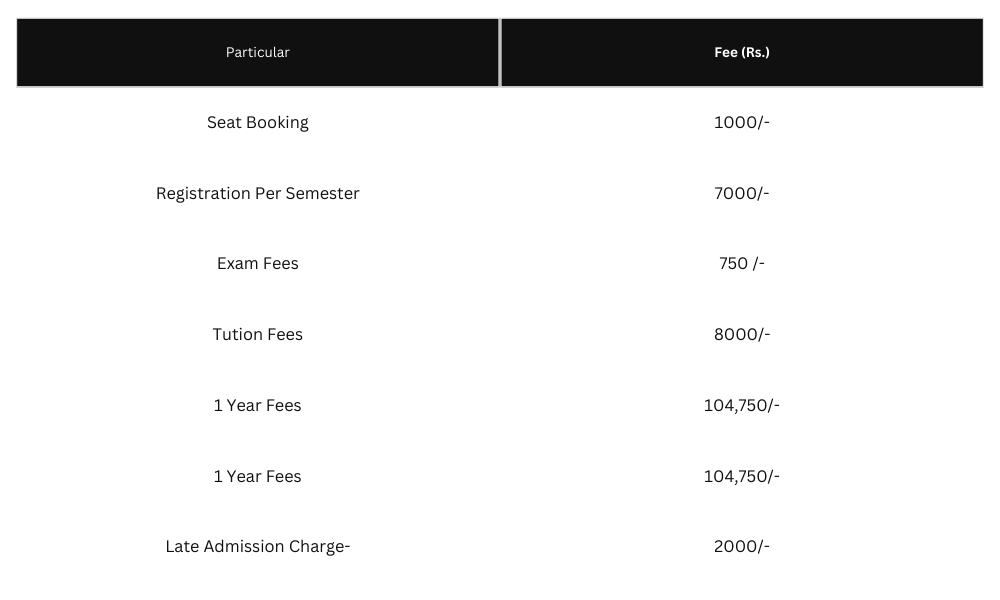This screenshot has width=1000, height=600.
Task: Select the 1000/- fee value
Action: (x=742, y=122)
